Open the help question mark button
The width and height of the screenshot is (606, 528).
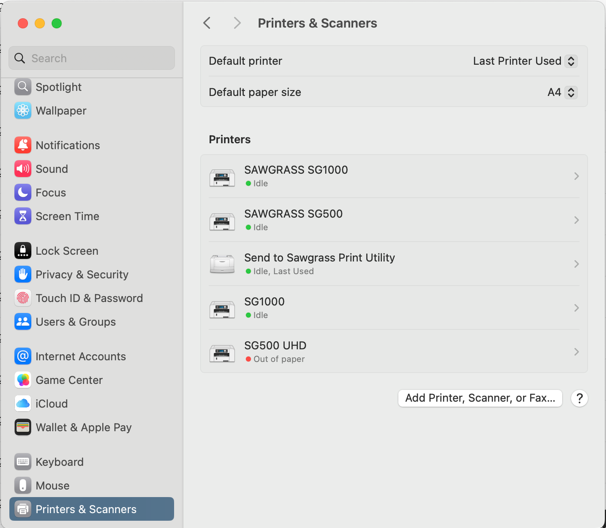[579, 398]
